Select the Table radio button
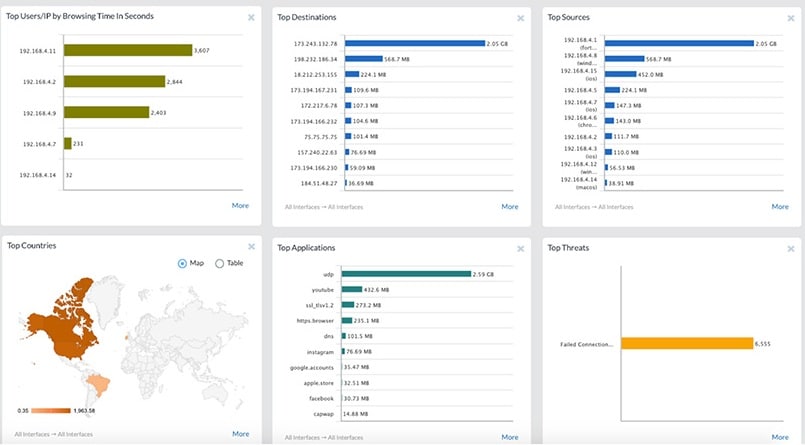Image resolution: width=805 pixels, height=445 pixels. (x=220, y=263)
